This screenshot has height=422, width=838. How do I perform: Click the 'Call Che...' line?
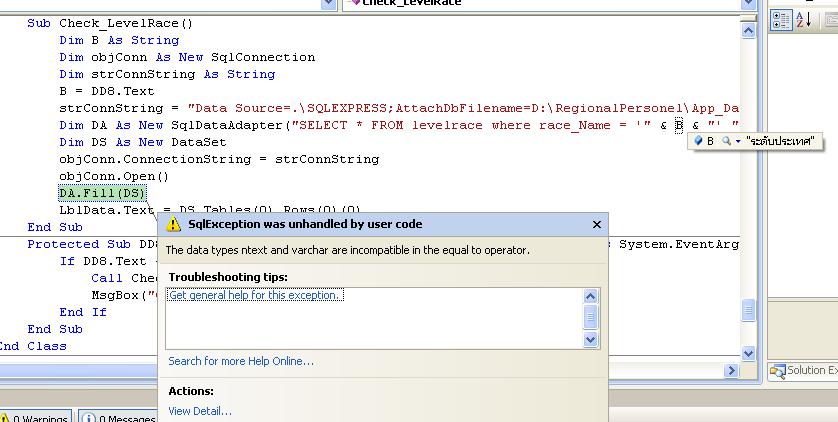click(x=125, y=278)
